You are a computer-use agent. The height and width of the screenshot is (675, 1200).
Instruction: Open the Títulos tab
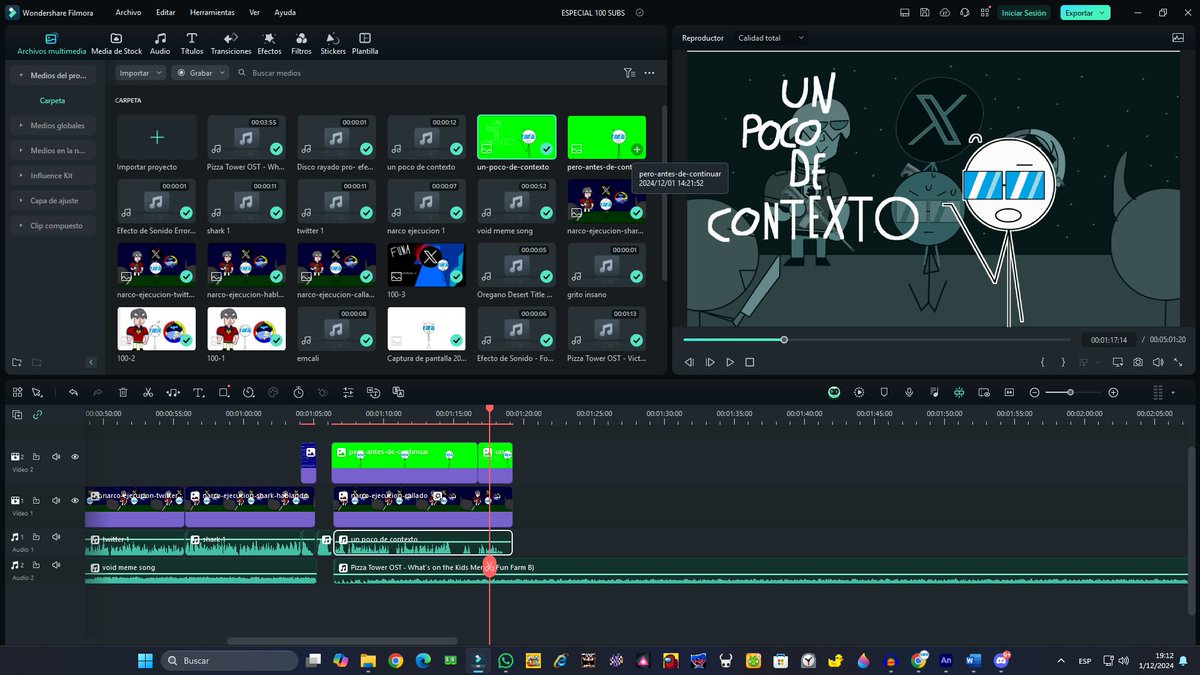(192, 43)
